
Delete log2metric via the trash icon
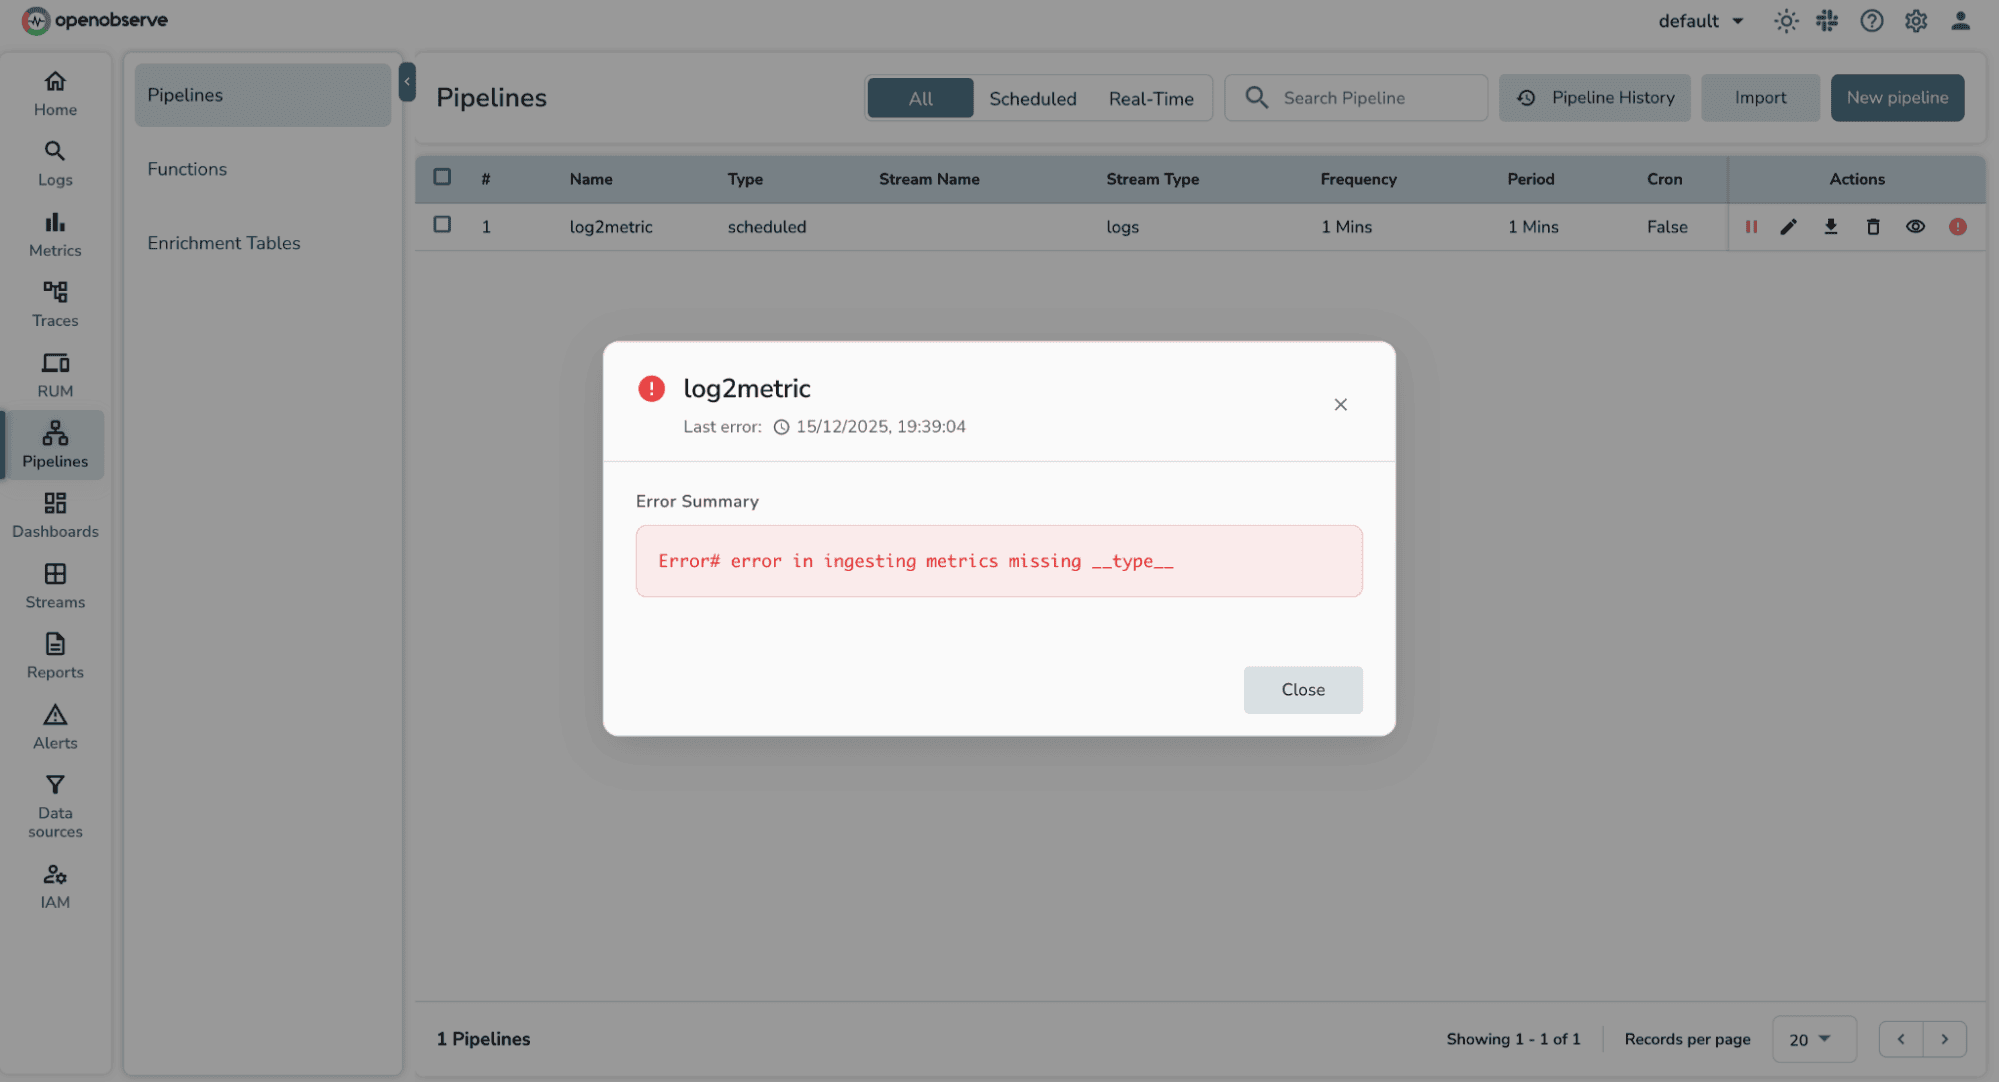pos(1873,227)
